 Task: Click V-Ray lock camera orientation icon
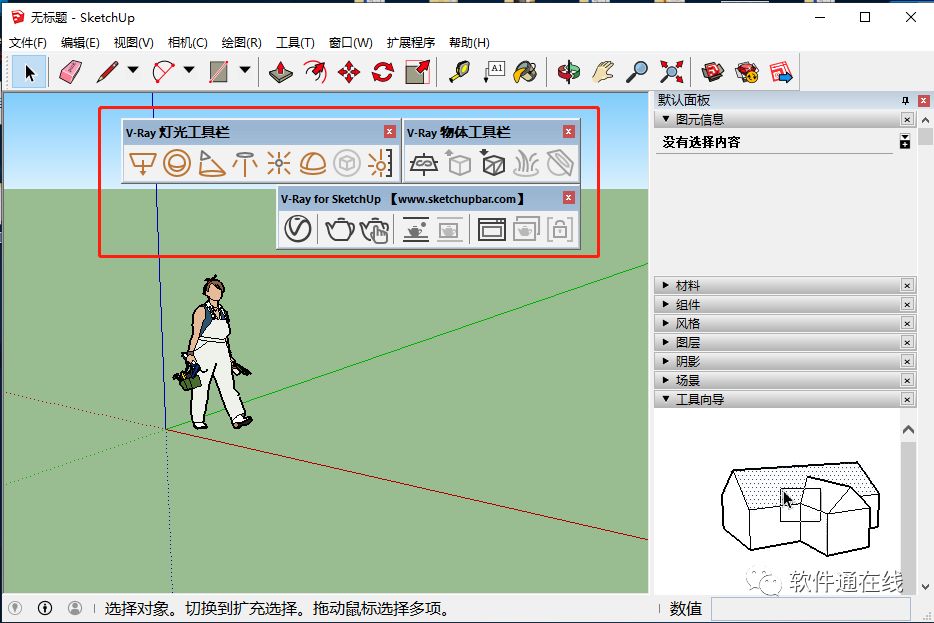click(x=560, y=230)
